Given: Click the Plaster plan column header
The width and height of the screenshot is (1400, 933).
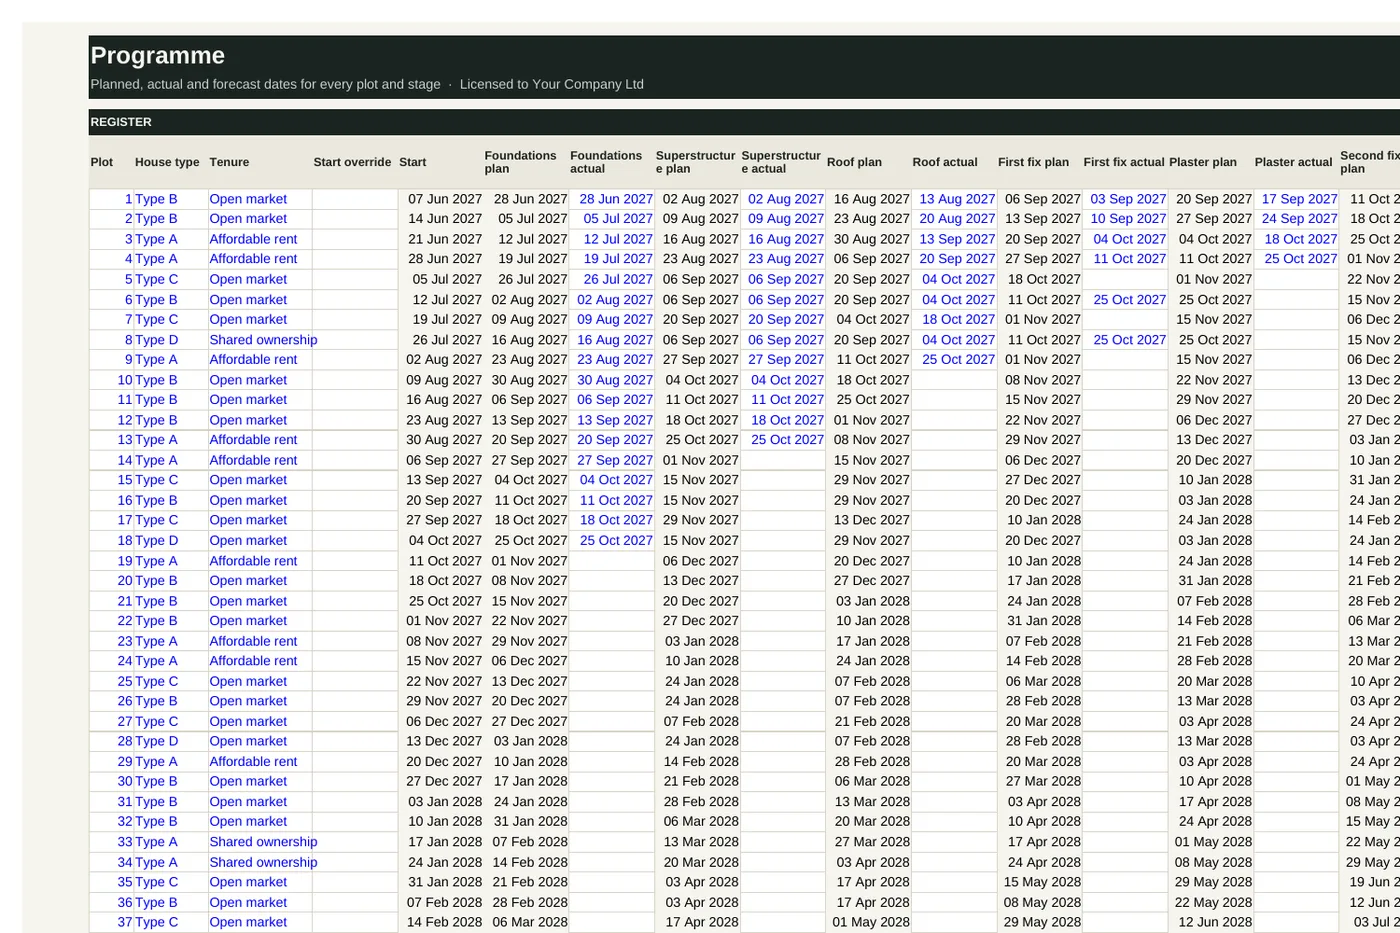Looking at the screenshot, I should click(x=1203, y=162).
